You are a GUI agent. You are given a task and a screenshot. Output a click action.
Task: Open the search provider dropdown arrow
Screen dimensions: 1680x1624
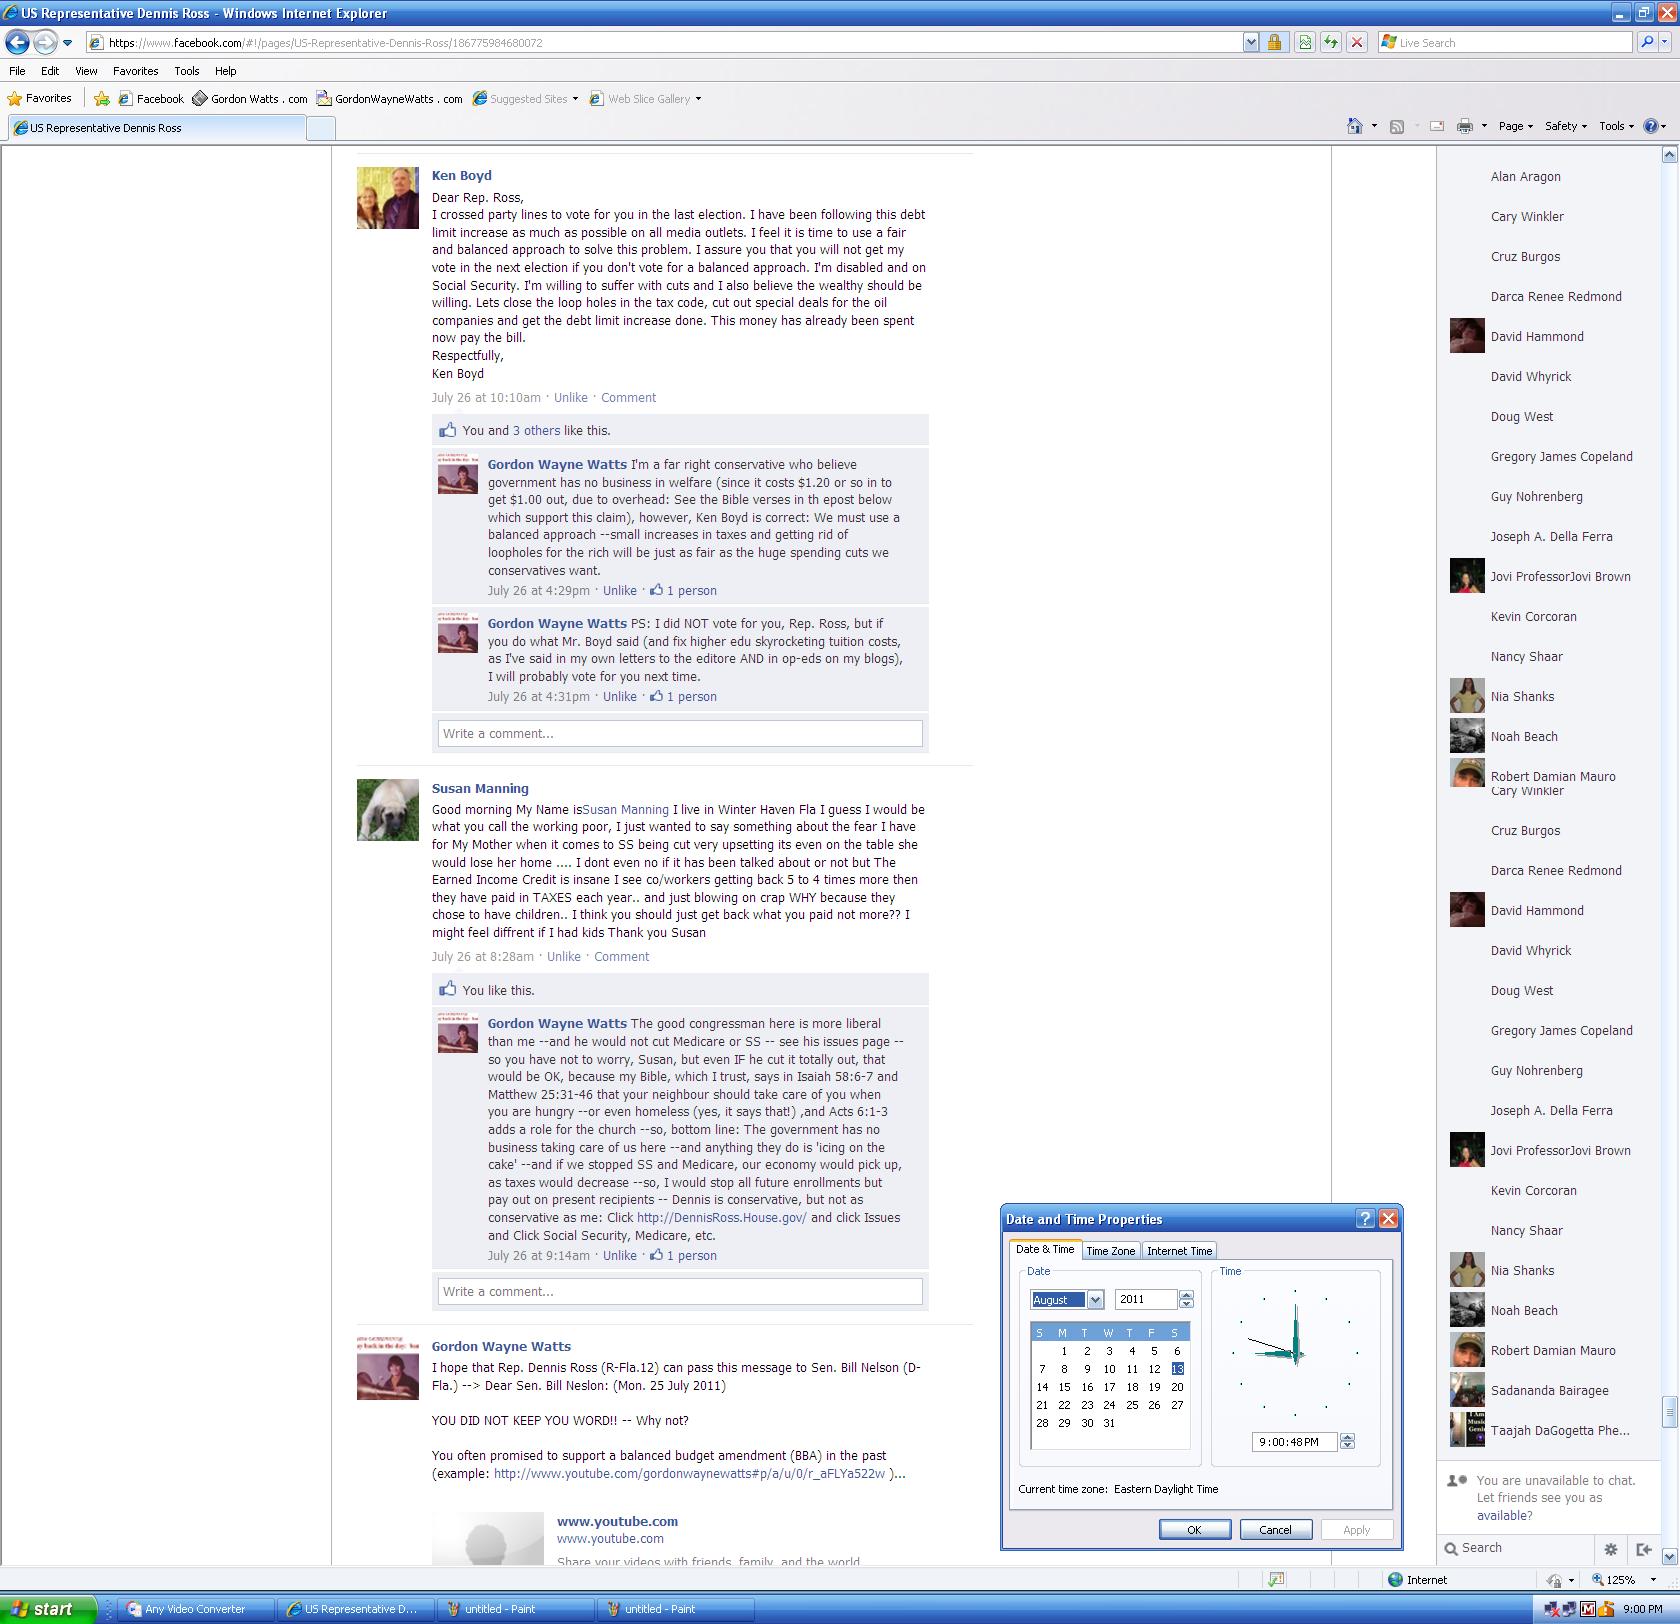[1665, 42]
